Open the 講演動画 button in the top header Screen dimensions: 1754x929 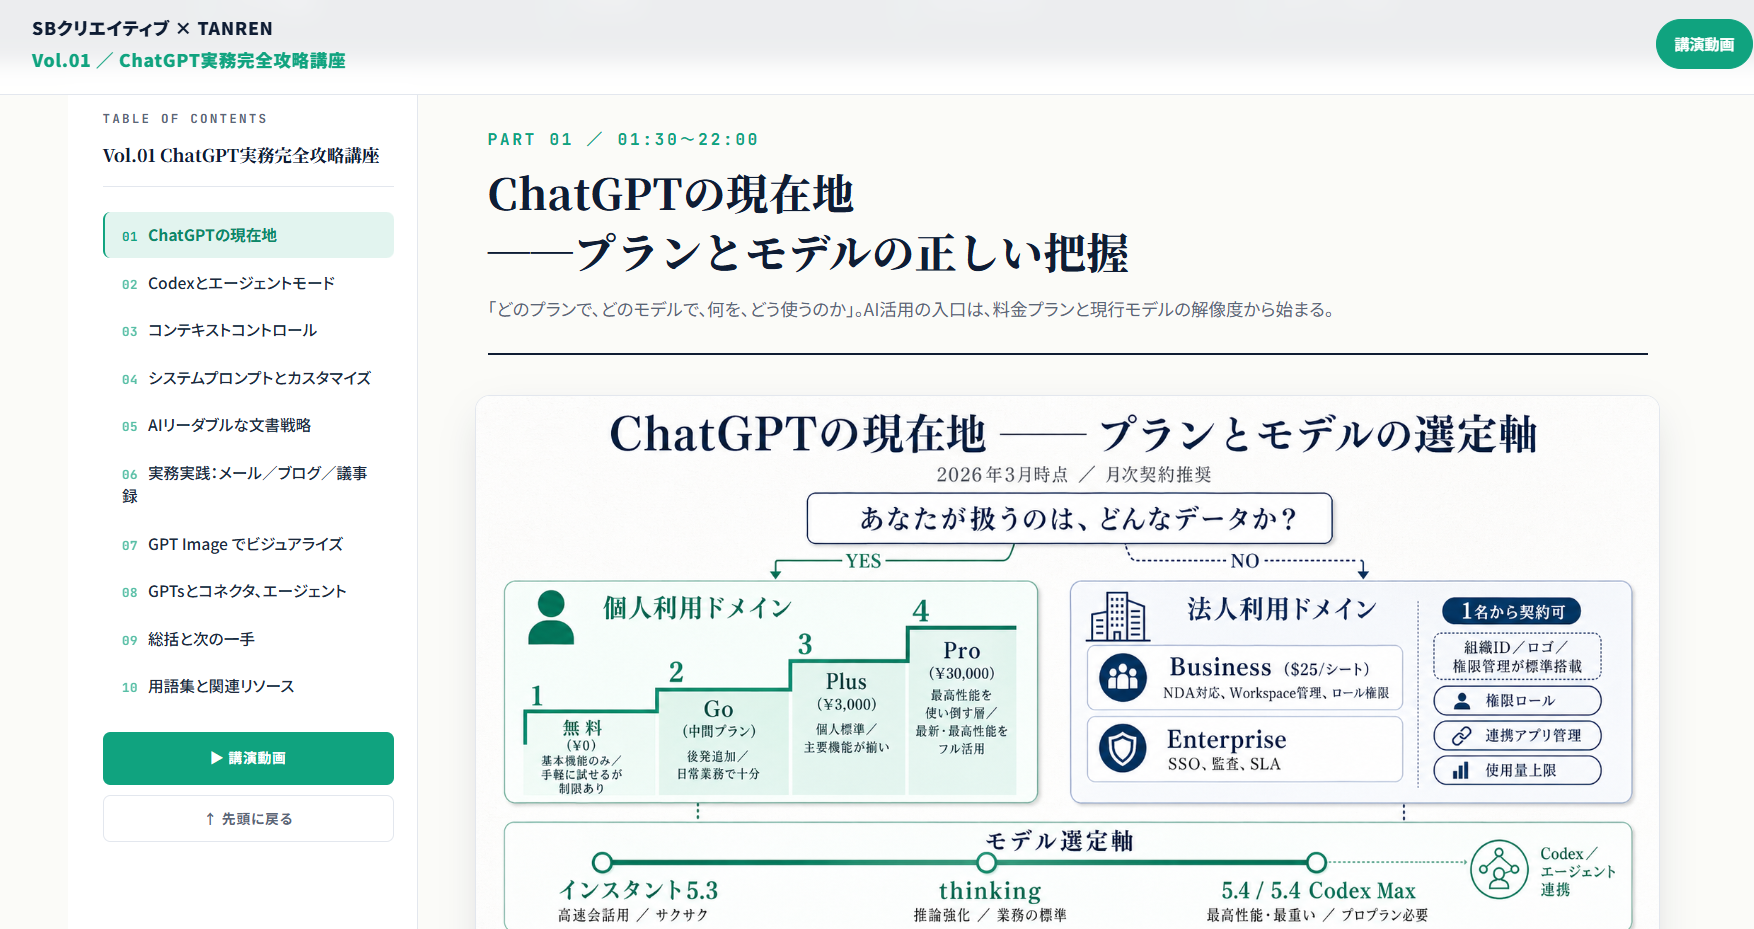coord(1704,44)
